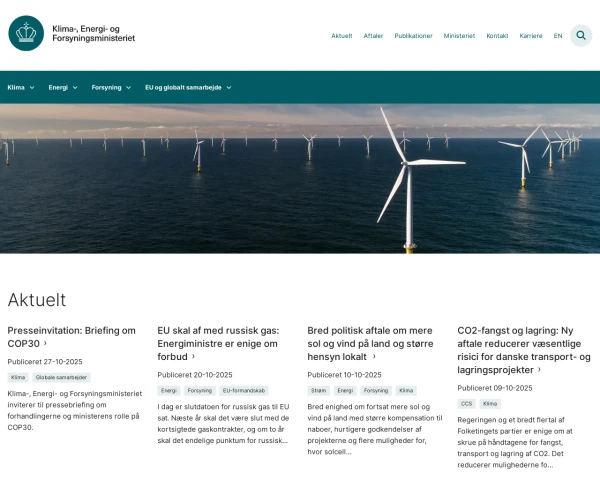Screen dimensions: 600x480
Task: Click the arrow icon after 'hensyn lokalt'
Action: click(374, 356)
